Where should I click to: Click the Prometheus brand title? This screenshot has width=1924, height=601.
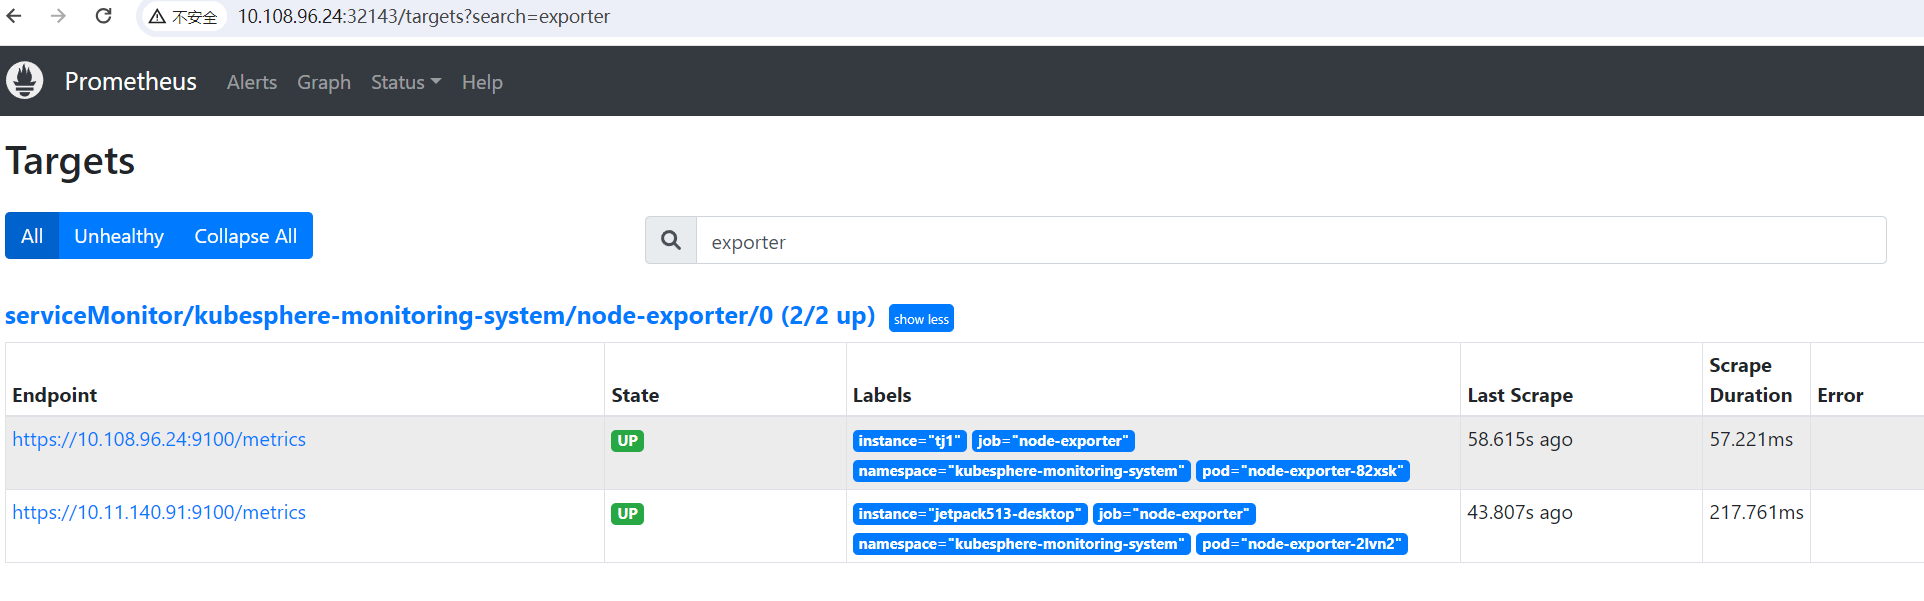[130, 81]
